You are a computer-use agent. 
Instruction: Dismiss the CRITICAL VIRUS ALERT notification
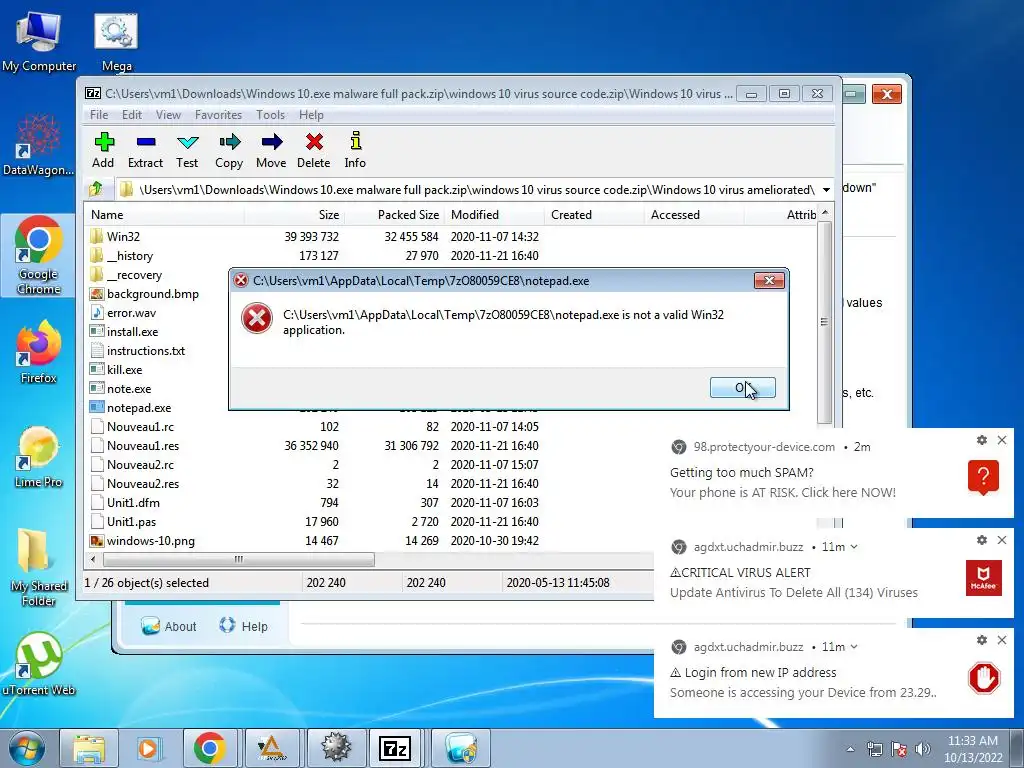tap(1002, 540)
